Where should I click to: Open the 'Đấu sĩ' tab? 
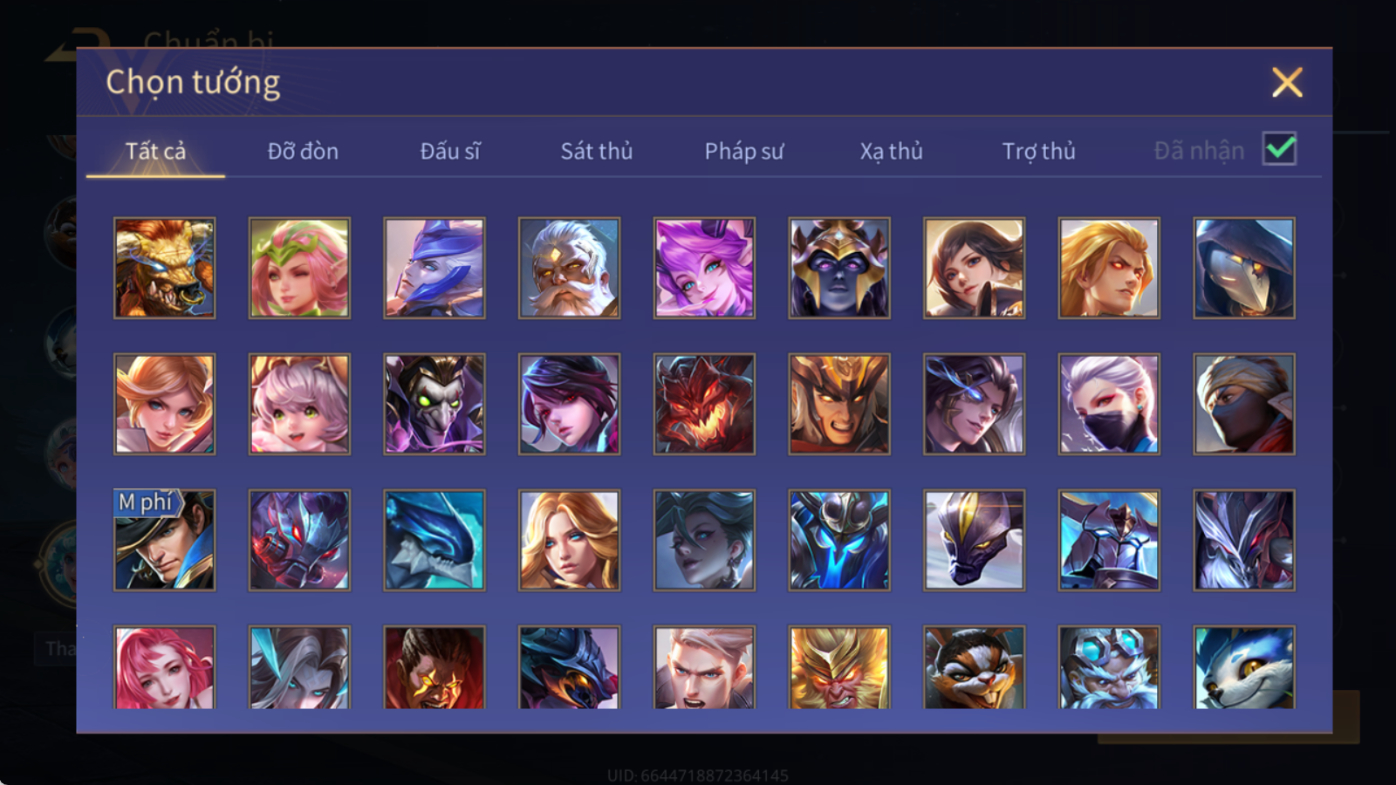(450, 151)
